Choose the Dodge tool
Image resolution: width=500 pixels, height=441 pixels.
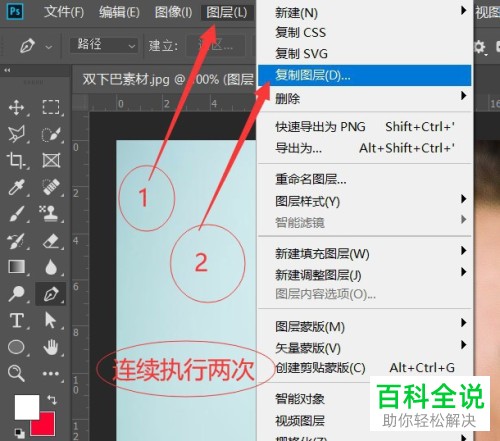16,293
